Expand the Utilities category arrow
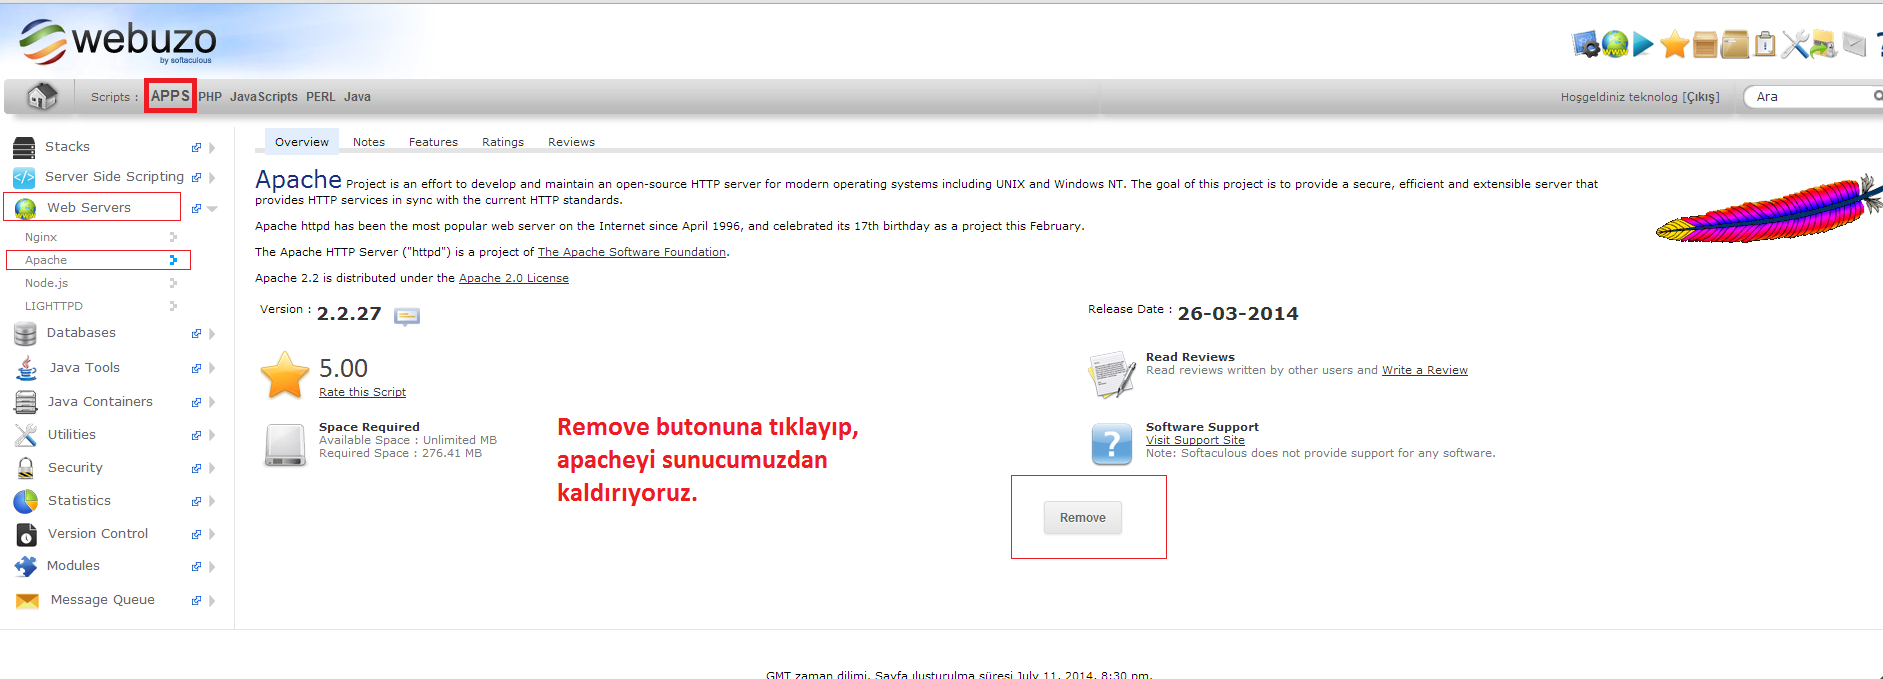The height and width of the screenshot is (679, 1883). 212,436
